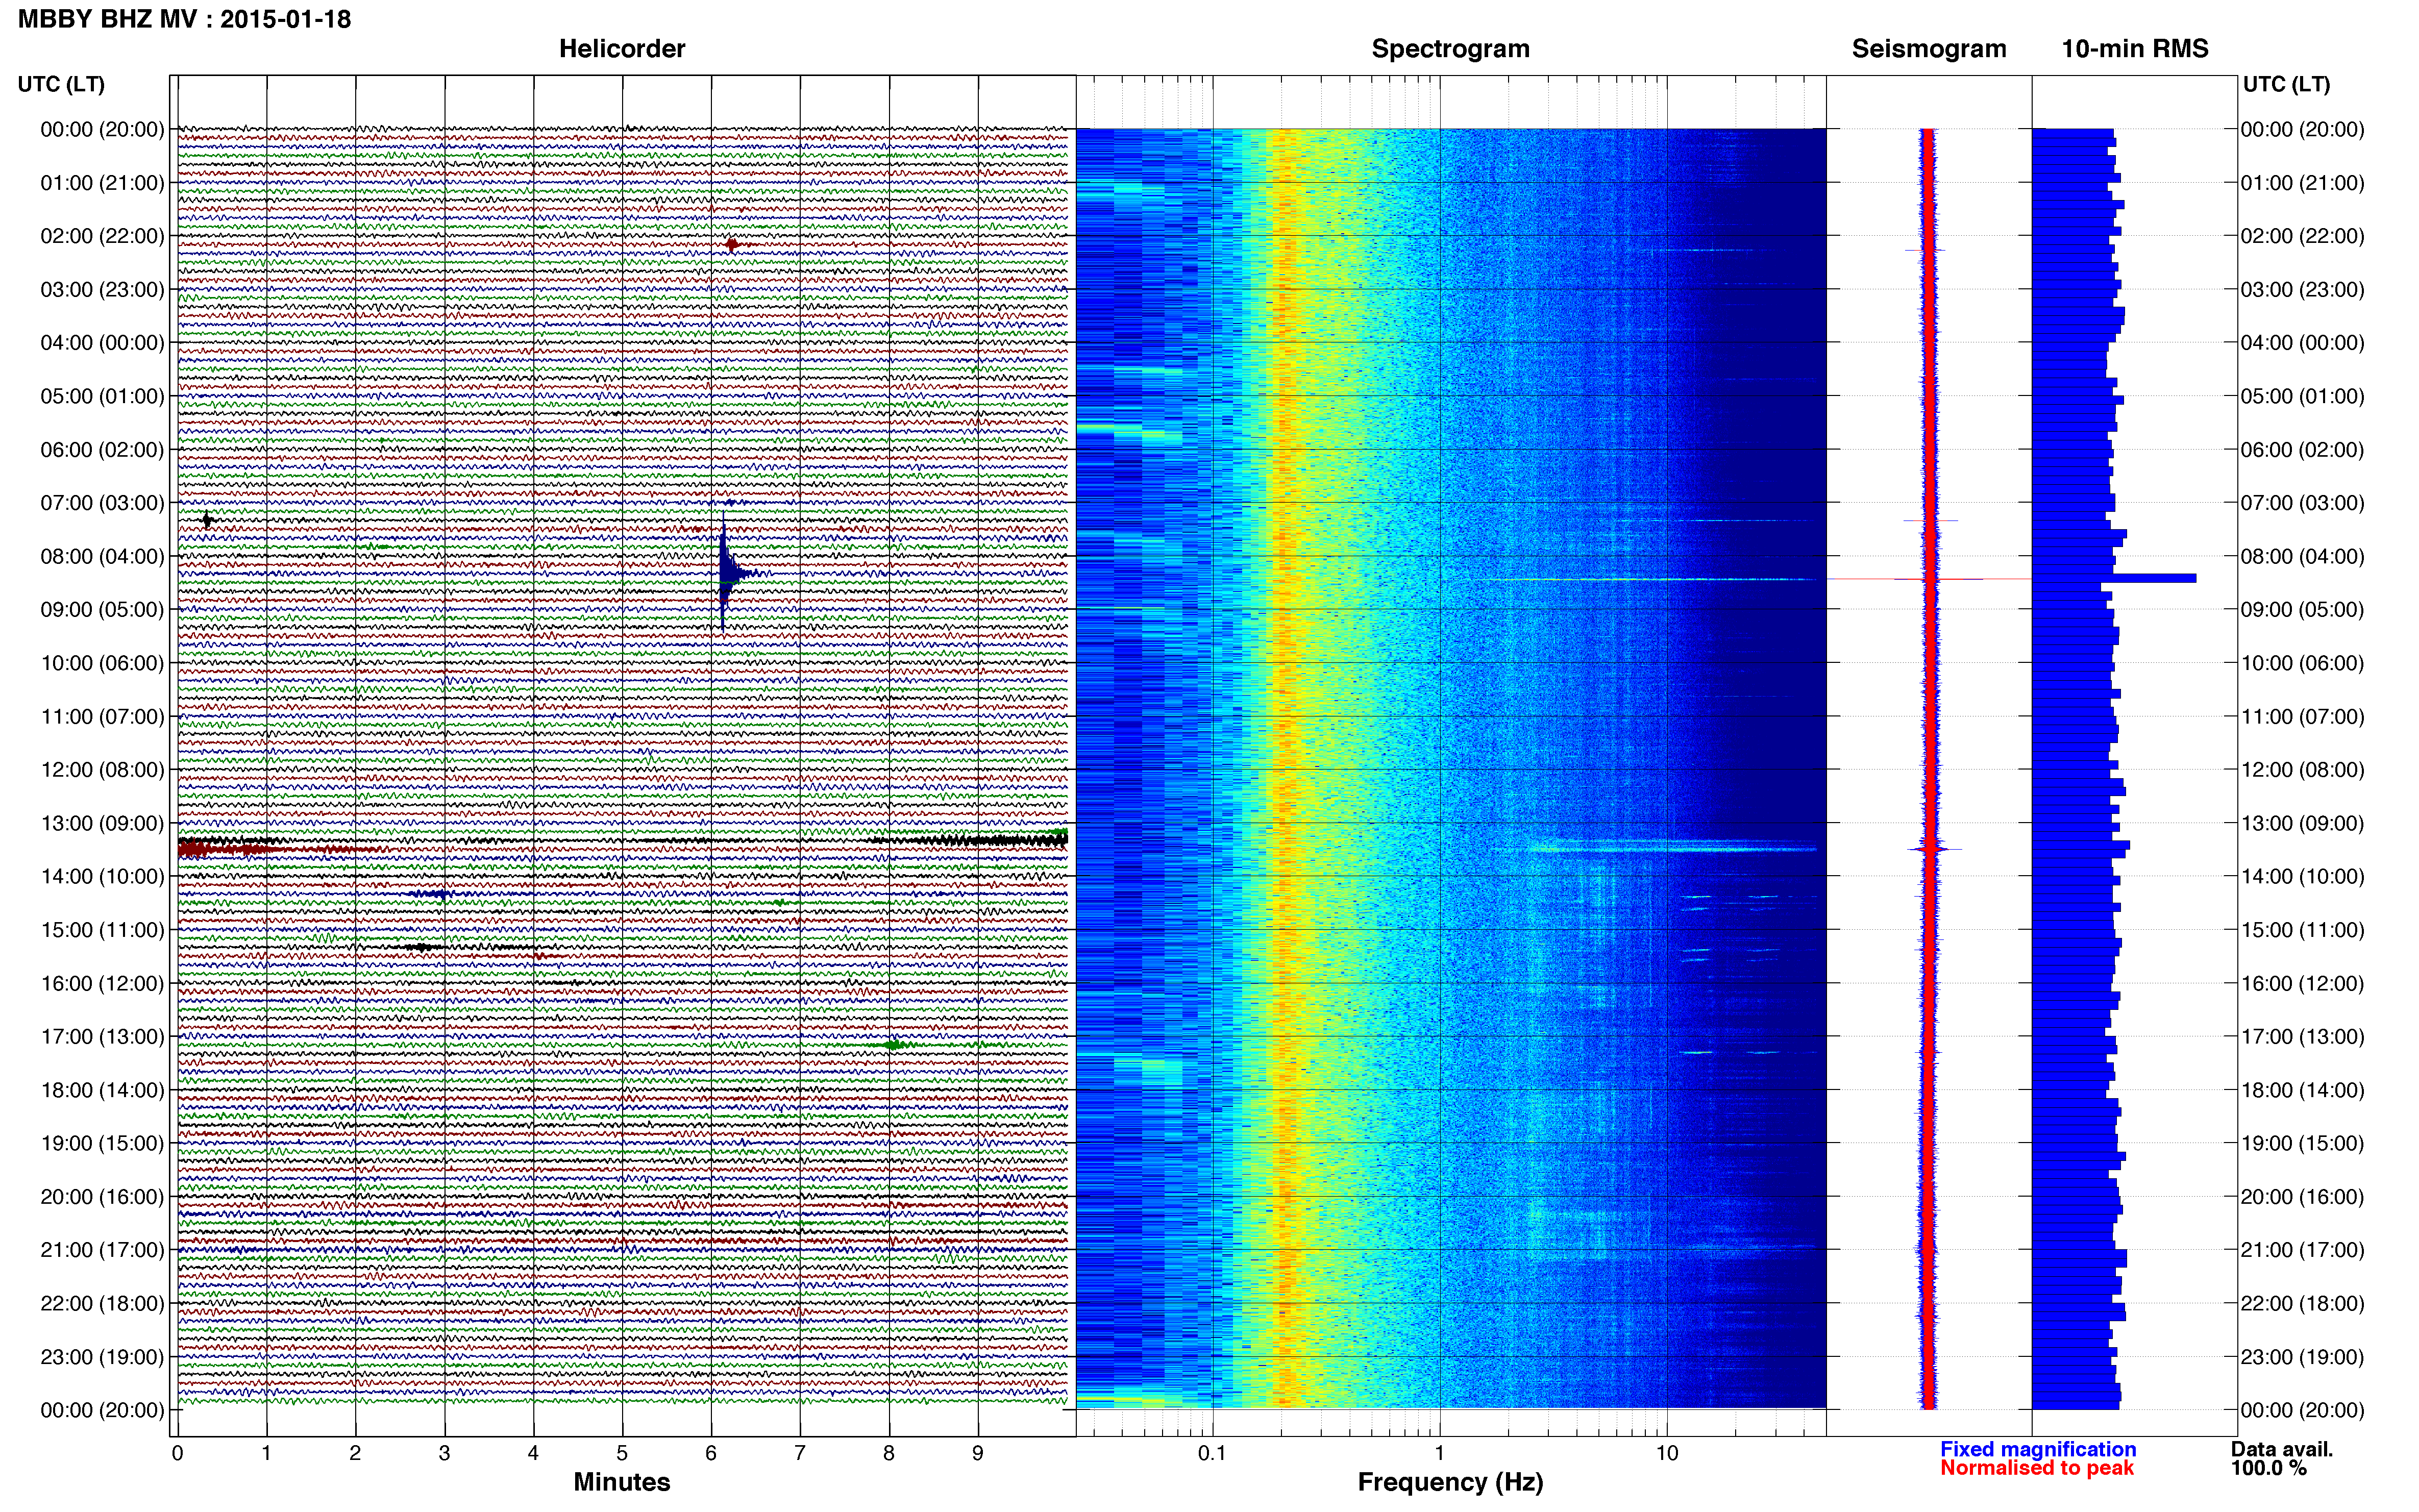Click the 'Data avail.' label

coord(2281,1449)
